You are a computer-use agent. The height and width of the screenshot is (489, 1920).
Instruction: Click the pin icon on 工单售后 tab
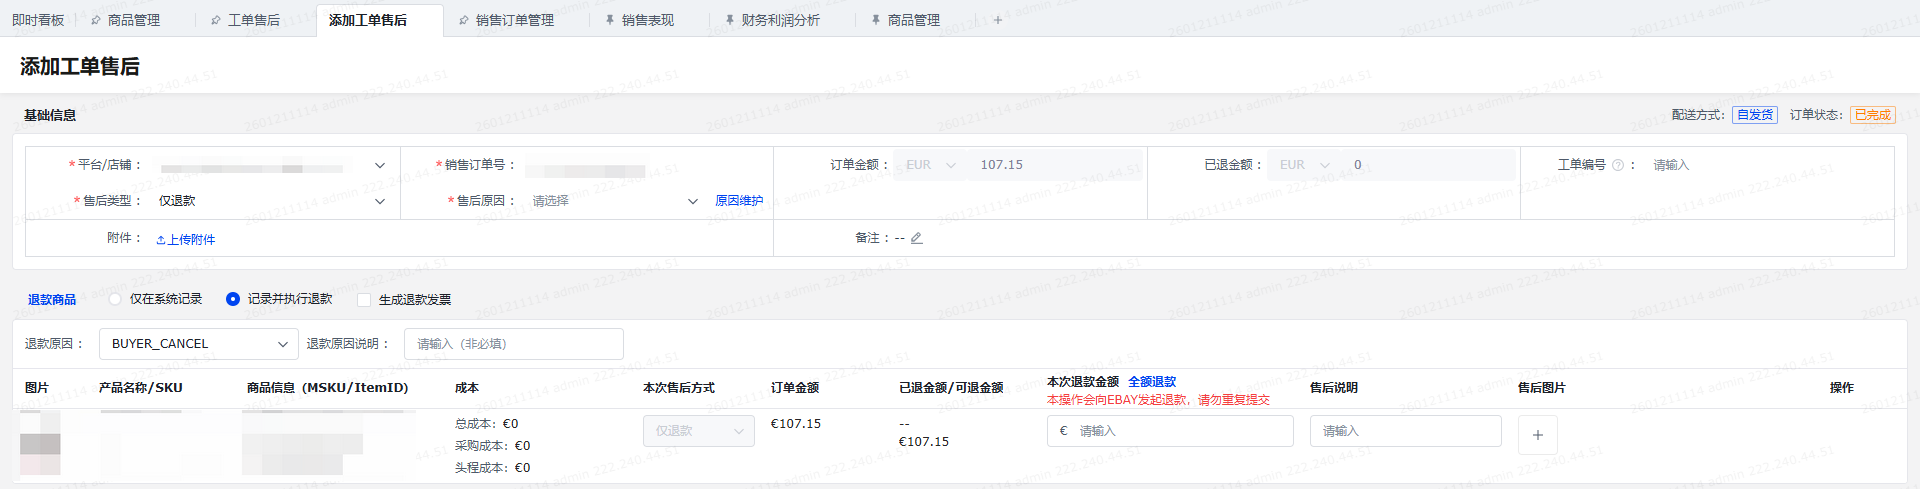click(x=216, y=20)
